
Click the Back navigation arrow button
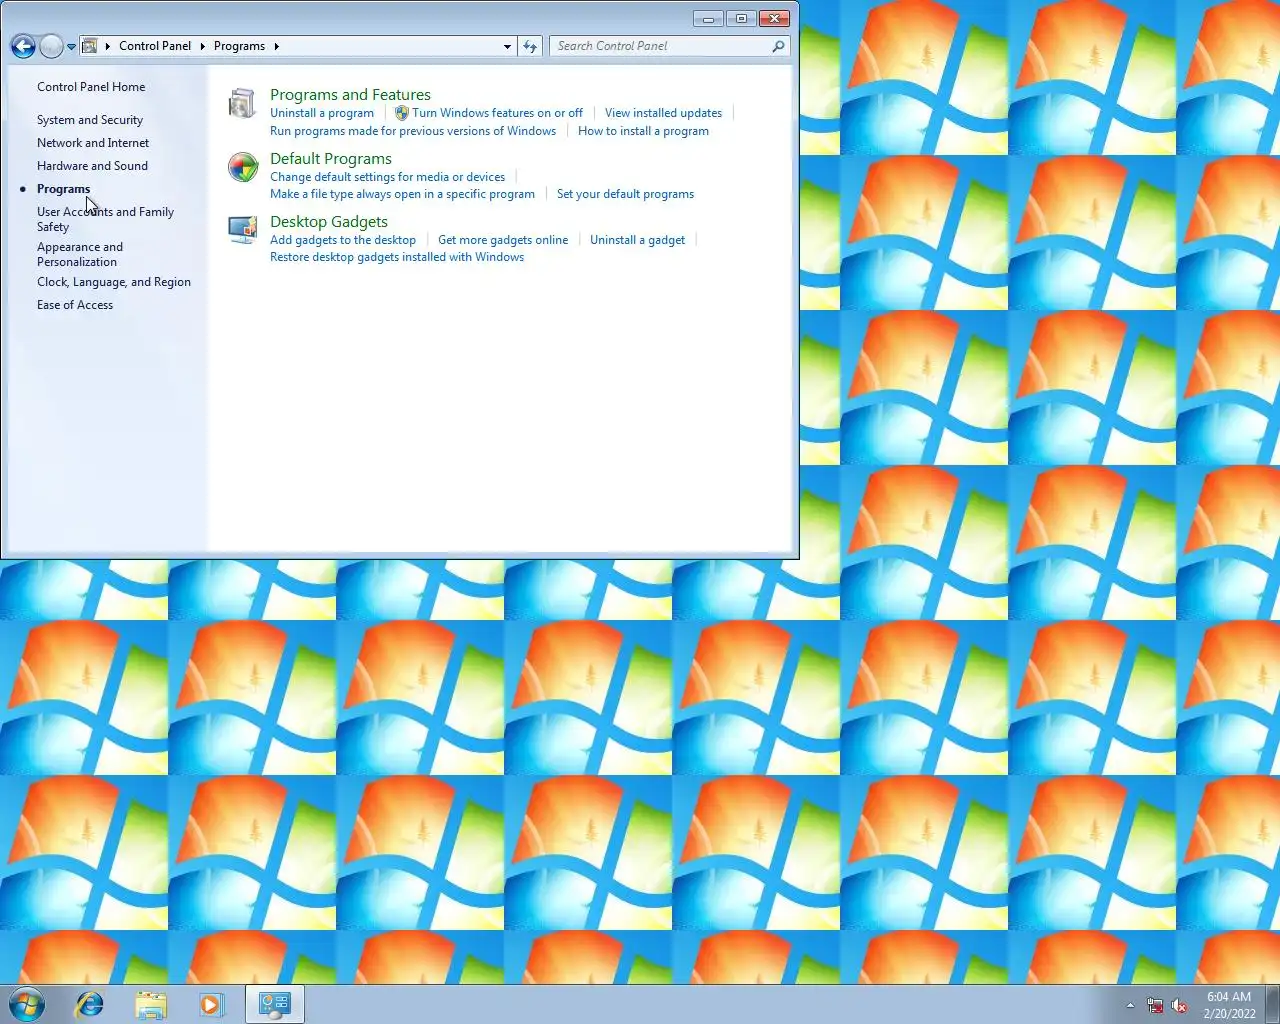pos(23,46)
